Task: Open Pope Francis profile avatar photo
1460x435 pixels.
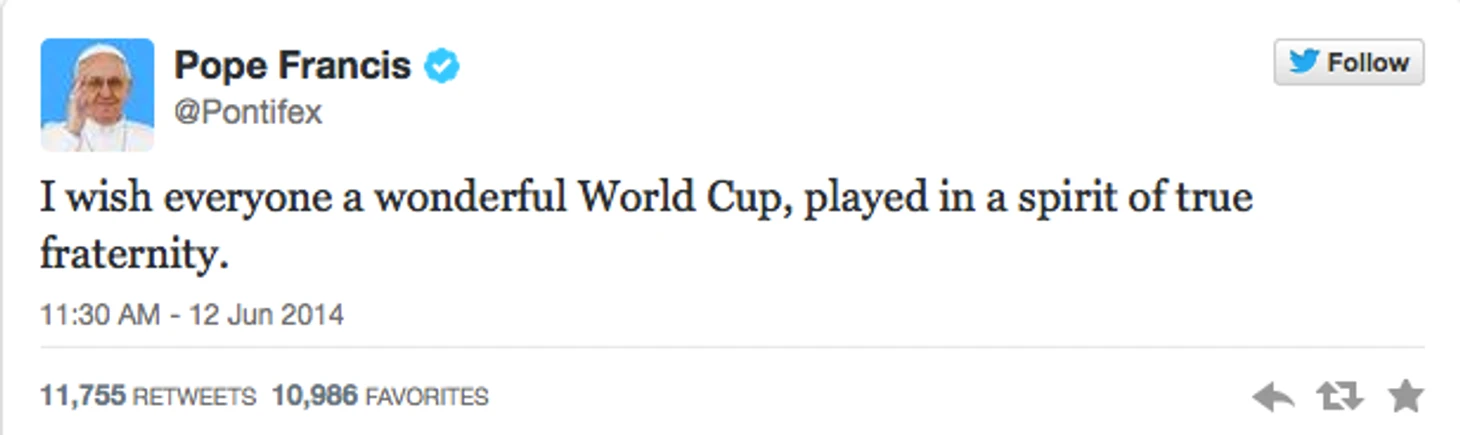Action: (x=97, y=95)
